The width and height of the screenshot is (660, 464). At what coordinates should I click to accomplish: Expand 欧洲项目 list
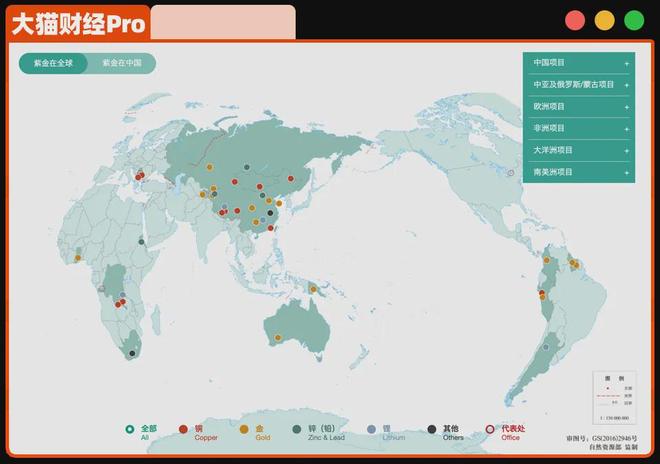click(x=580, y=107)
